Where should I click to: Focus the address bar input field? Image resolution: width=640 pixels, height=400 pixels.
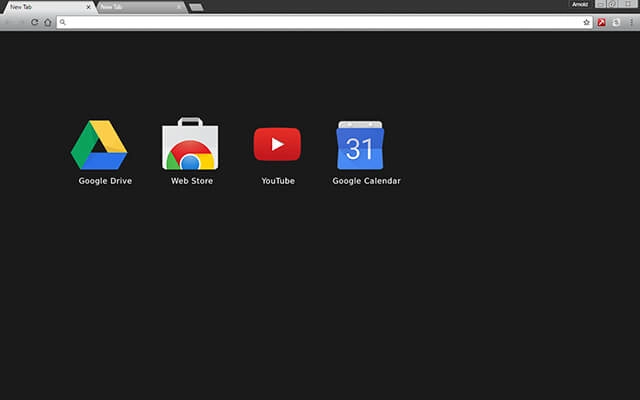coord(324,22)
